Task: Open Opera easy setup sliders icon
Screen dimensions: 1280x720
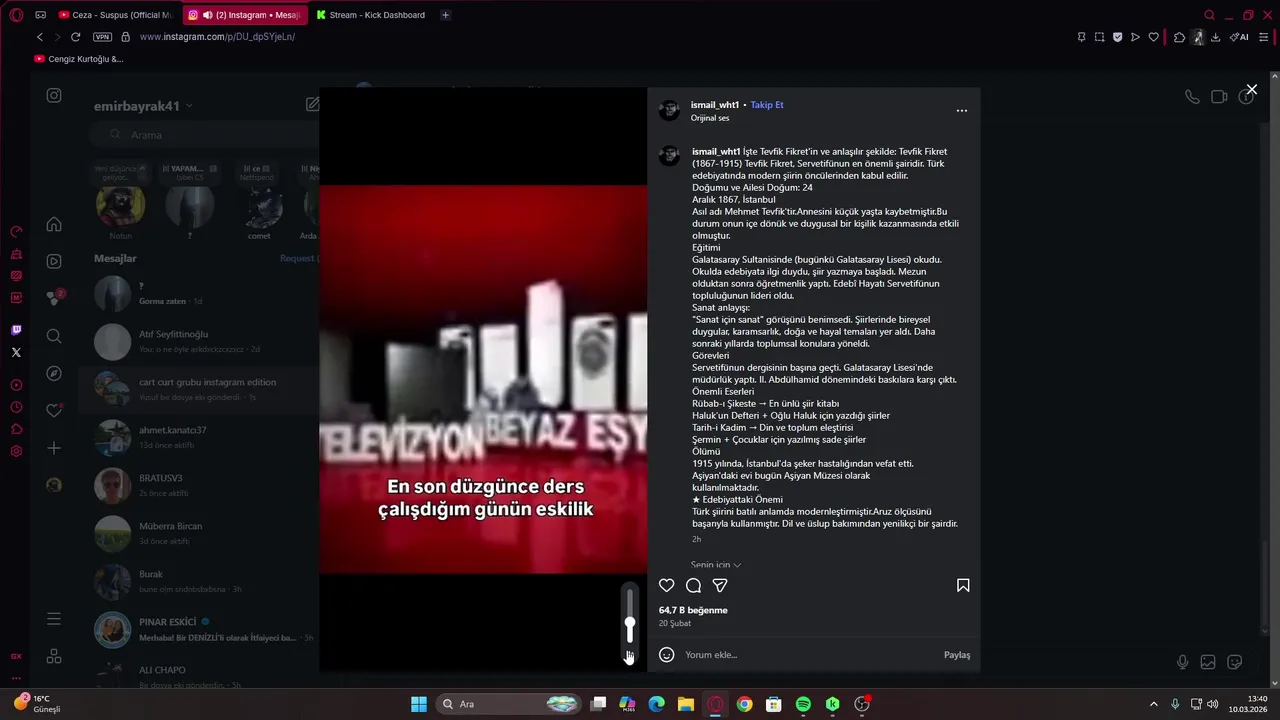Action: [1263, 37]
